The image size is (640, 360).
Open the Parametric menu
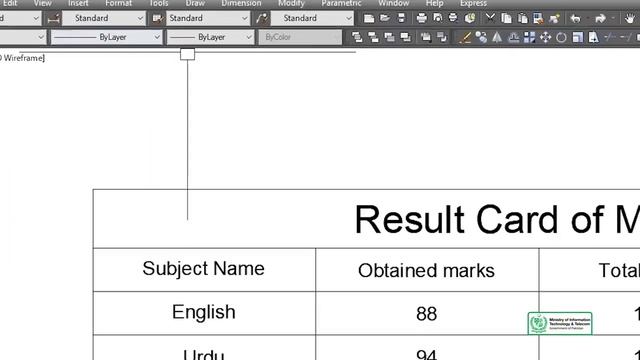pos(341,3)
